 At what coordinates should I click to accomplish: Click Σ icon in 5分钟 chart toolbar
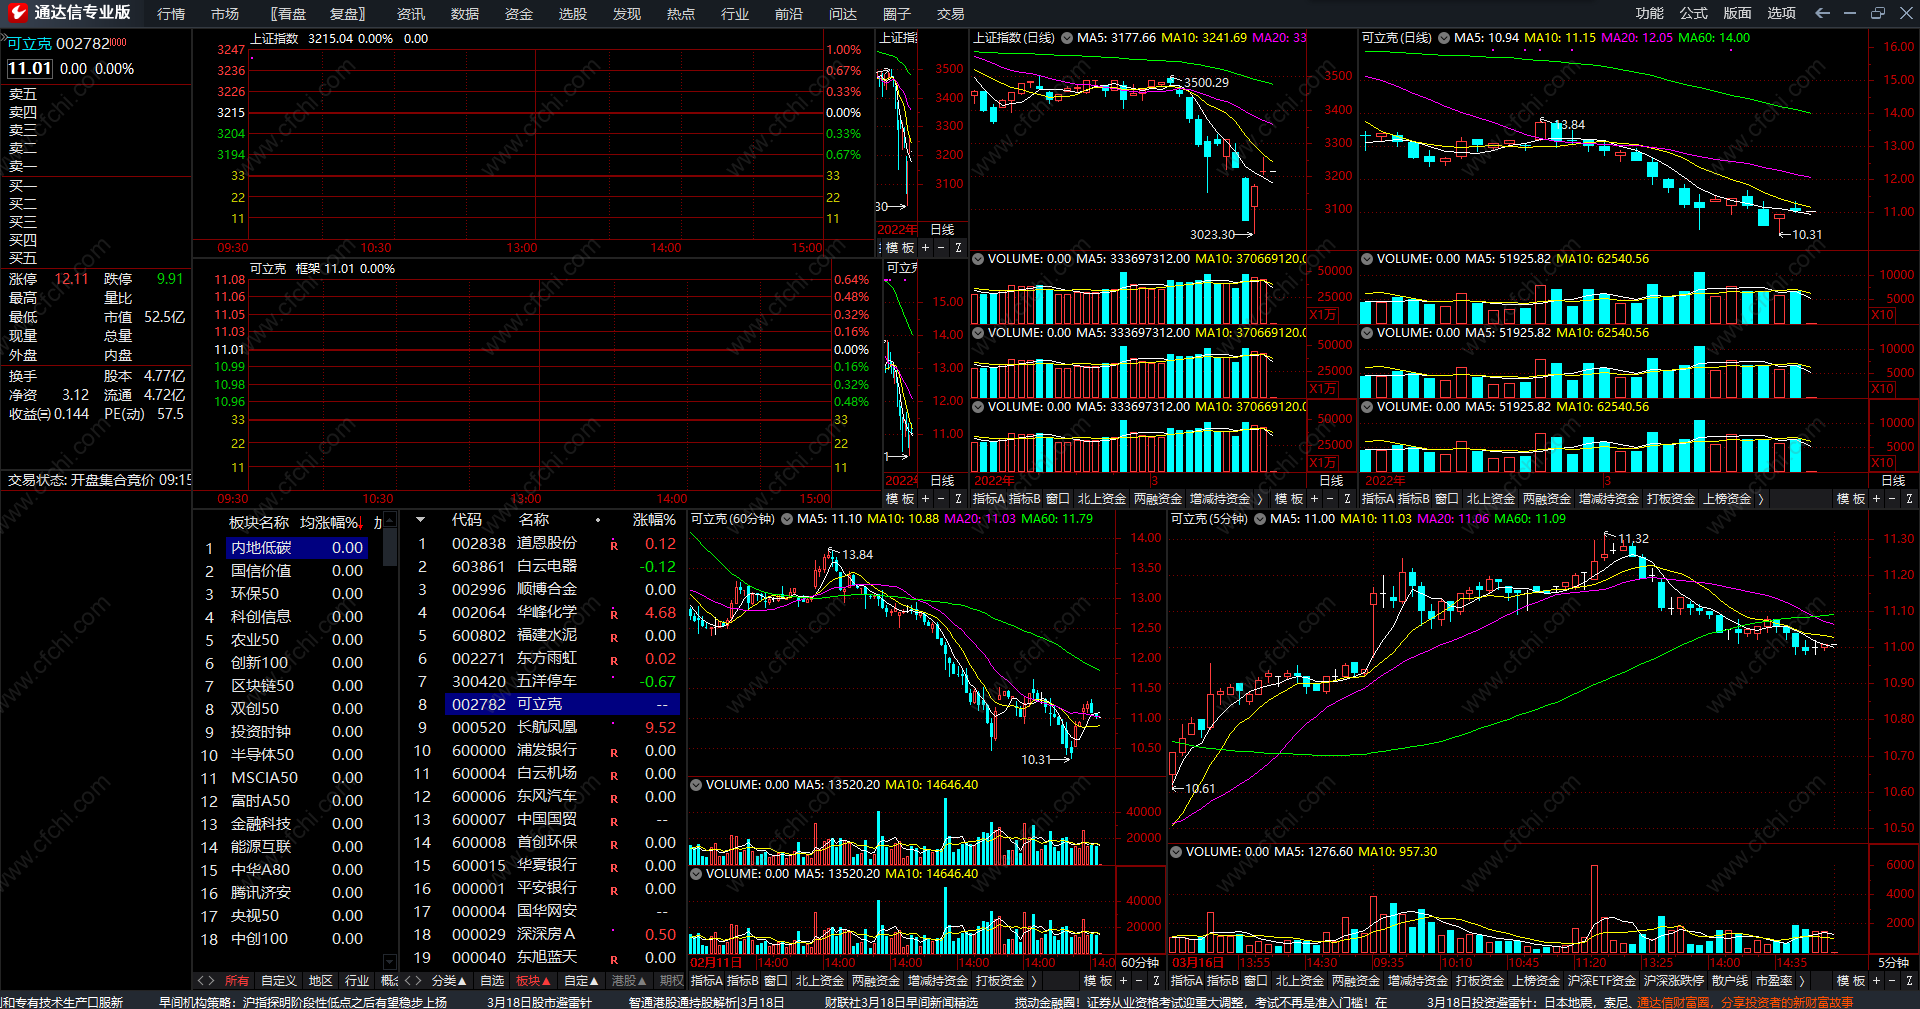pos(1909,981)
